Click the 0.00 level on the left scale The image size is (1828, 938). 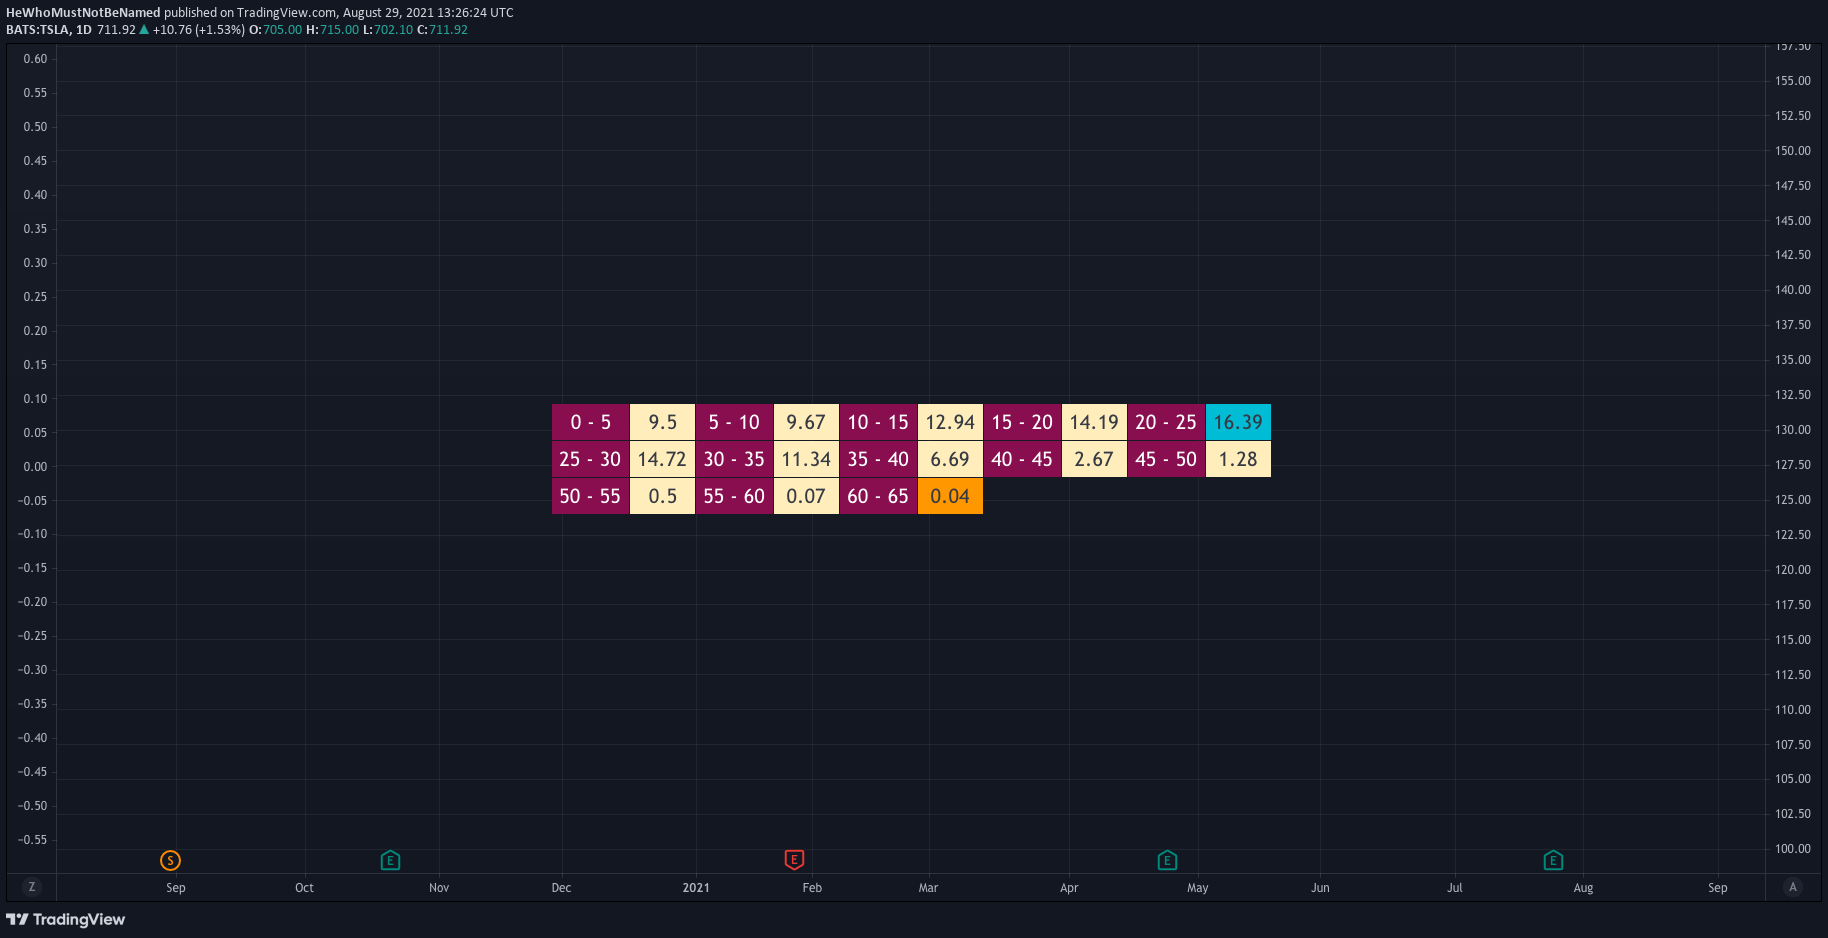pyautogui.click(x=35, y=467)
